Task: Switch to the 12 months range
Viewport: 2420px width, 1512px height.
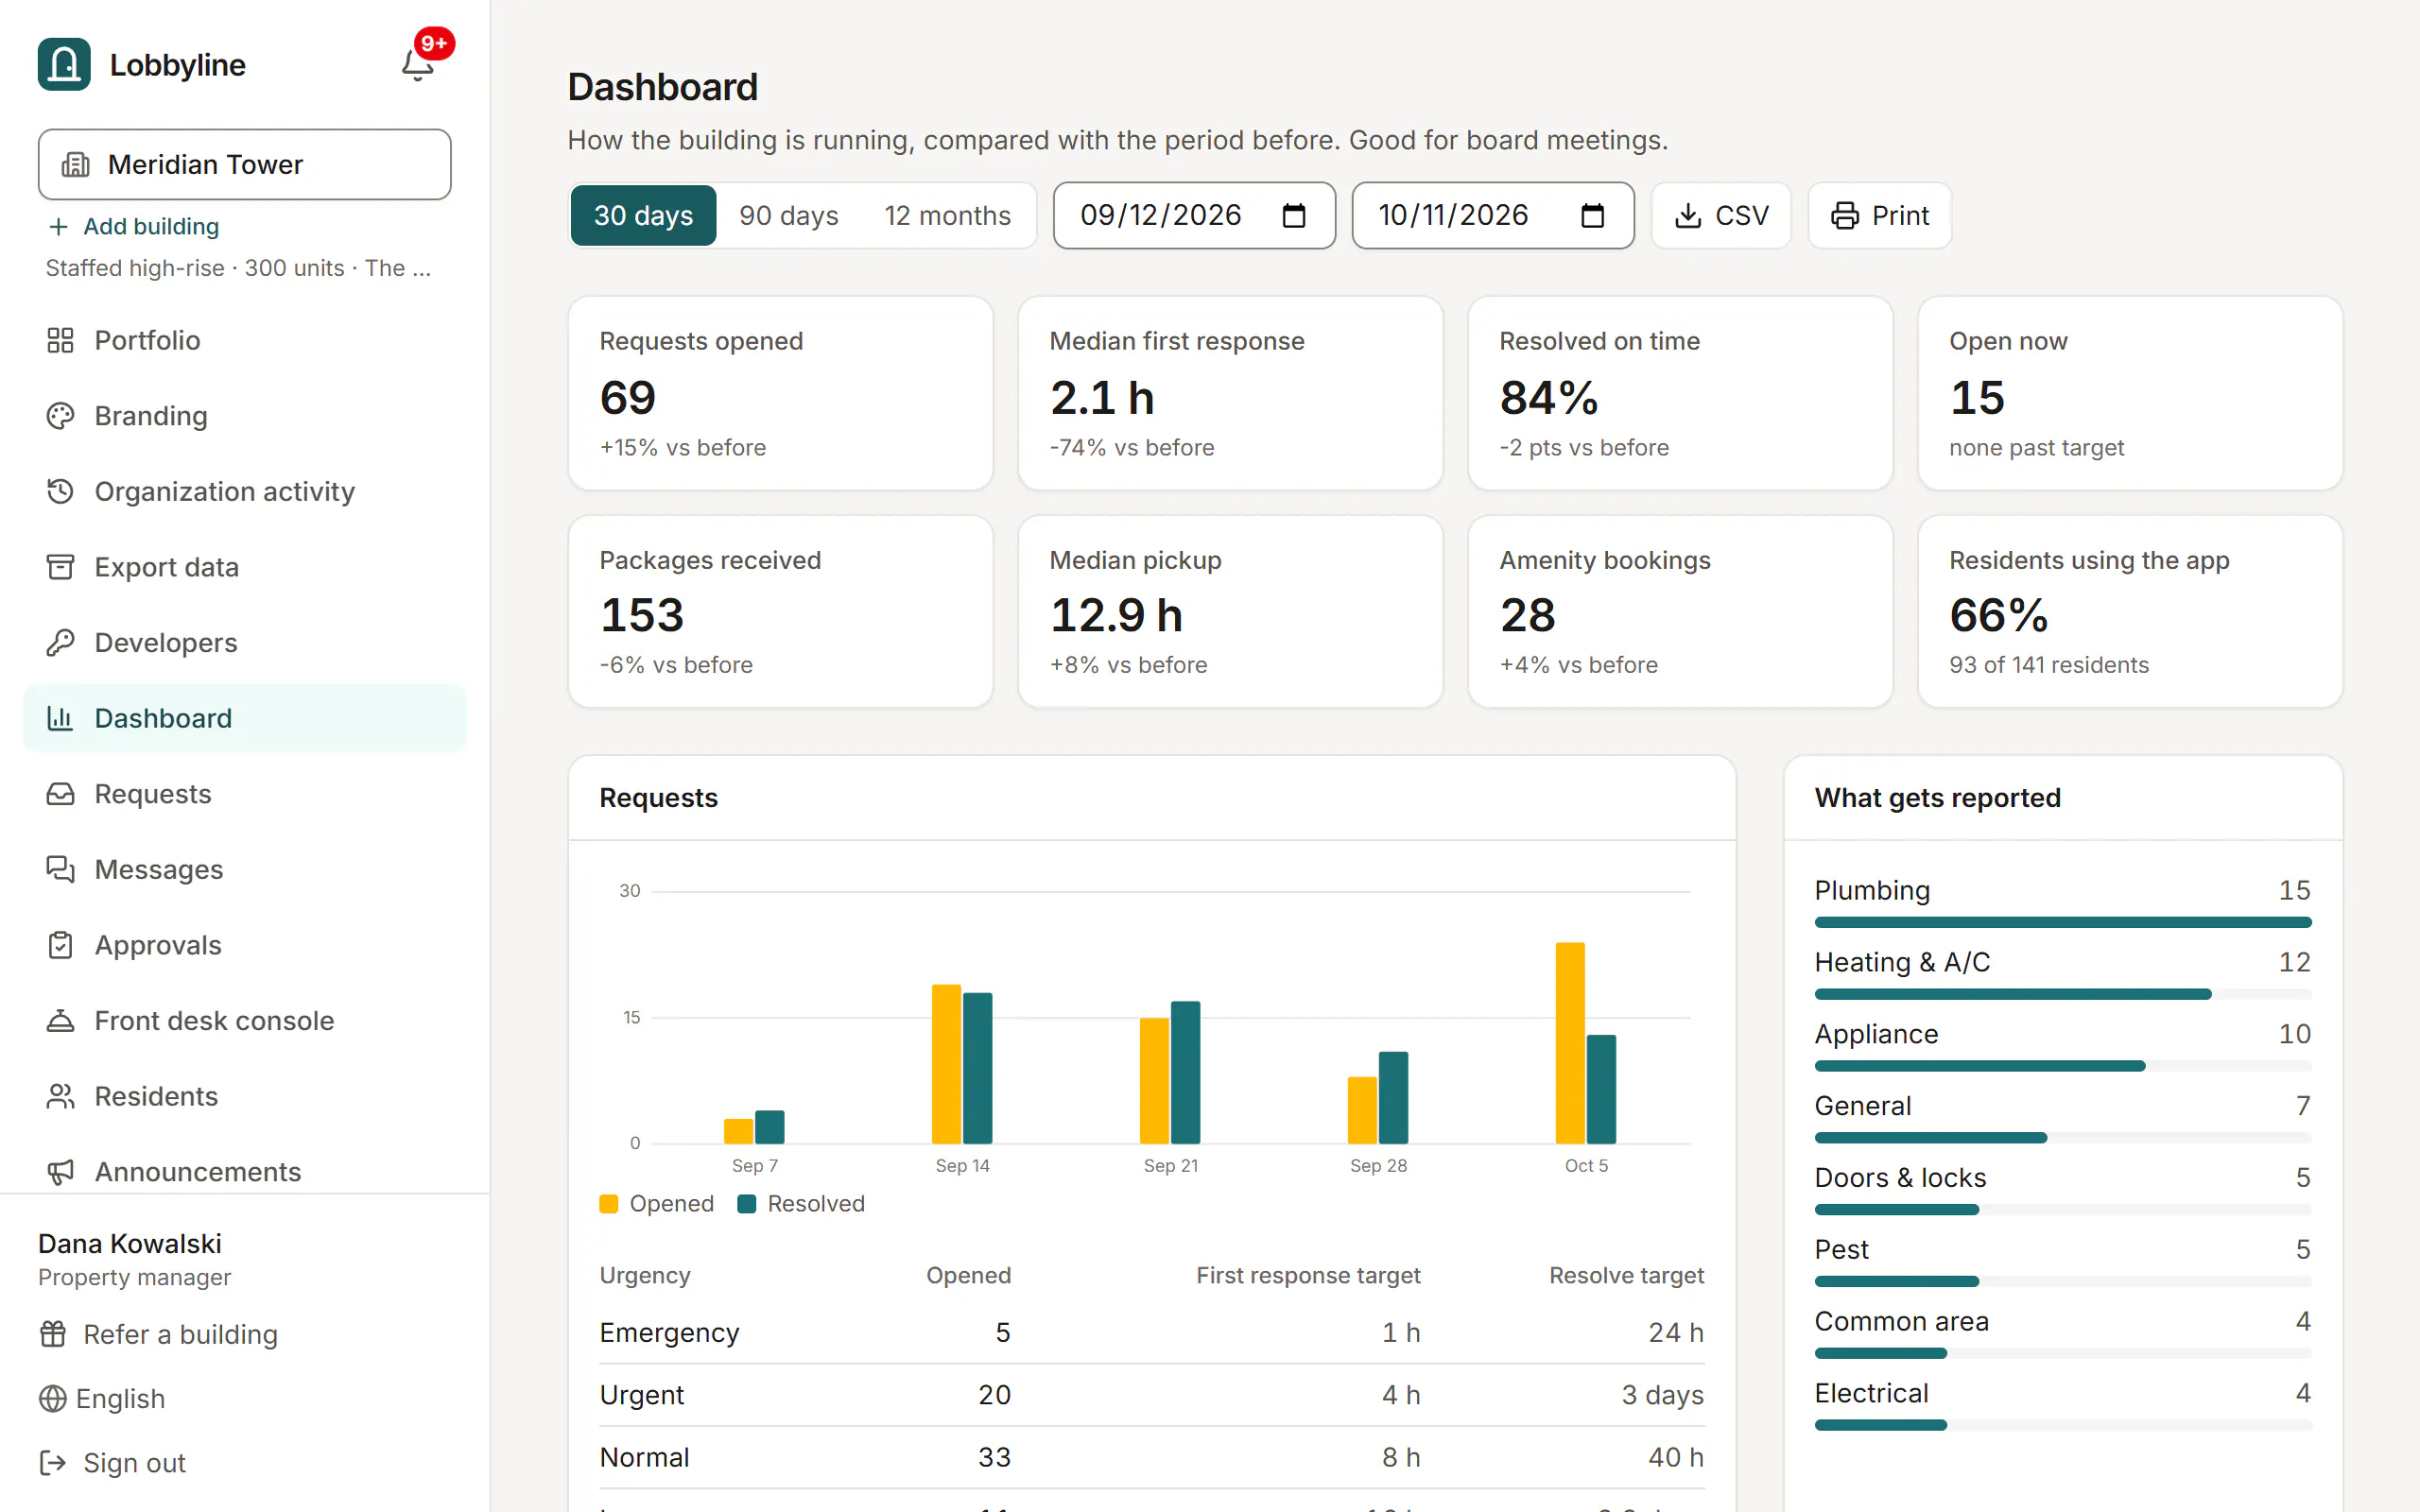Action: point(947,215)
